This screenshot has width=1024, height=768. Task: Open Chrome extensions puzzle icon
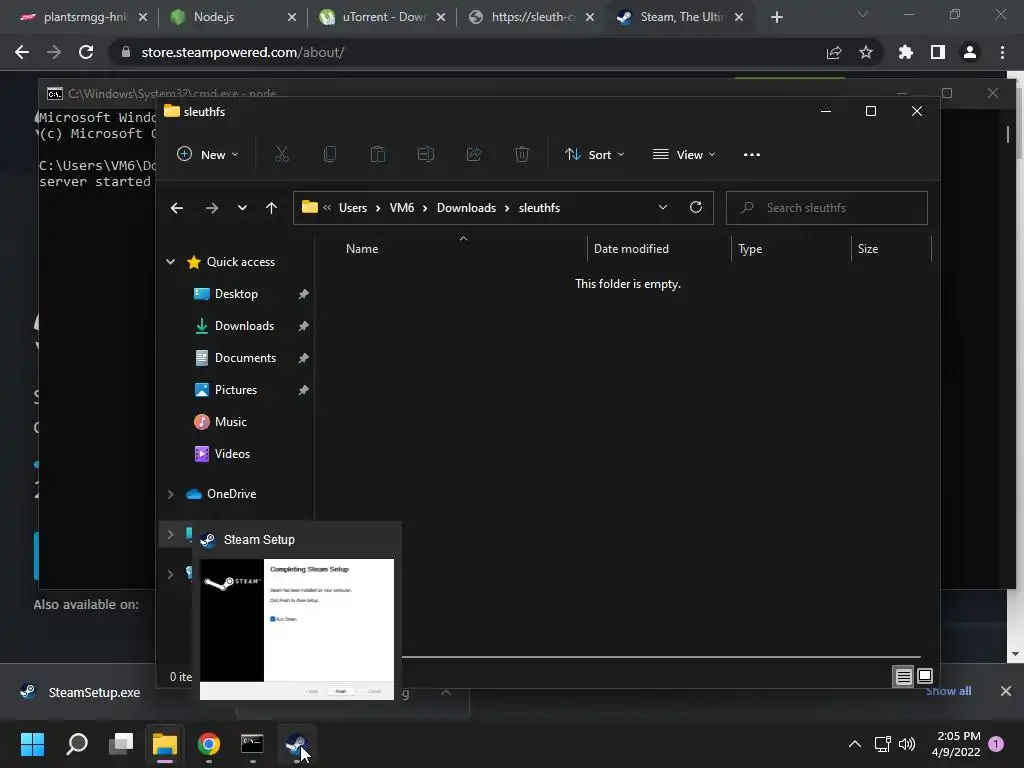click(905, 52)
